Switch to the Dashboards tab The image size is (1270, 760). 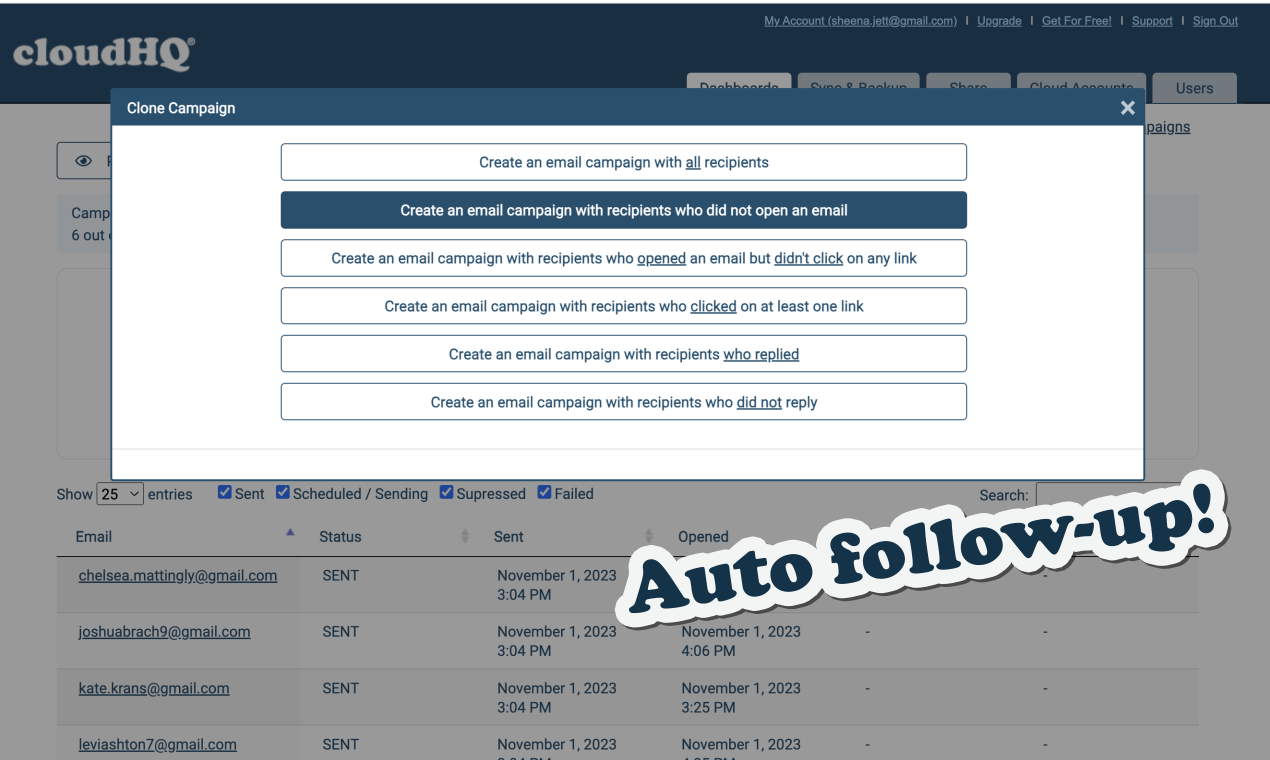tap(739, 81)
